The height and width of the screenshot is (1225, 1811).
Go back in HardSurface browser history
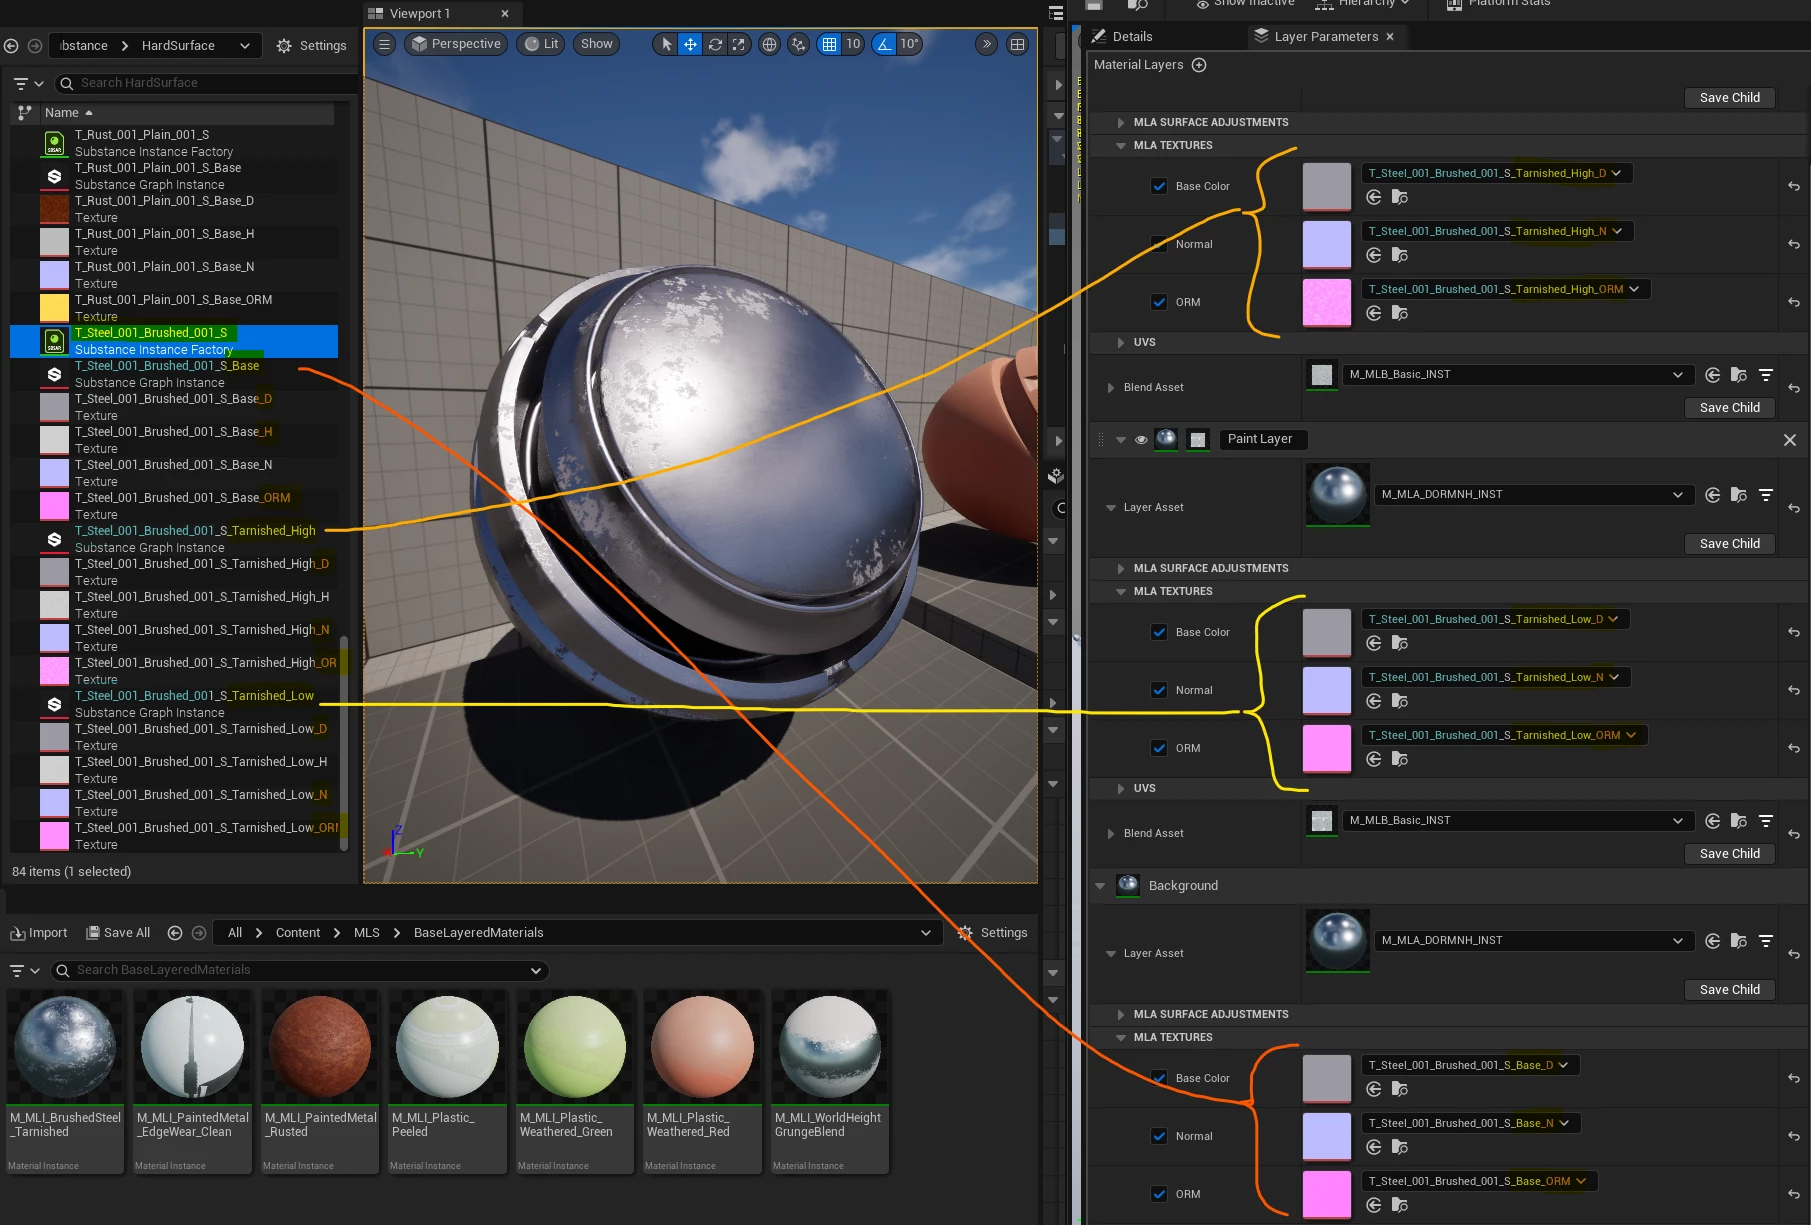click(11, 46)
